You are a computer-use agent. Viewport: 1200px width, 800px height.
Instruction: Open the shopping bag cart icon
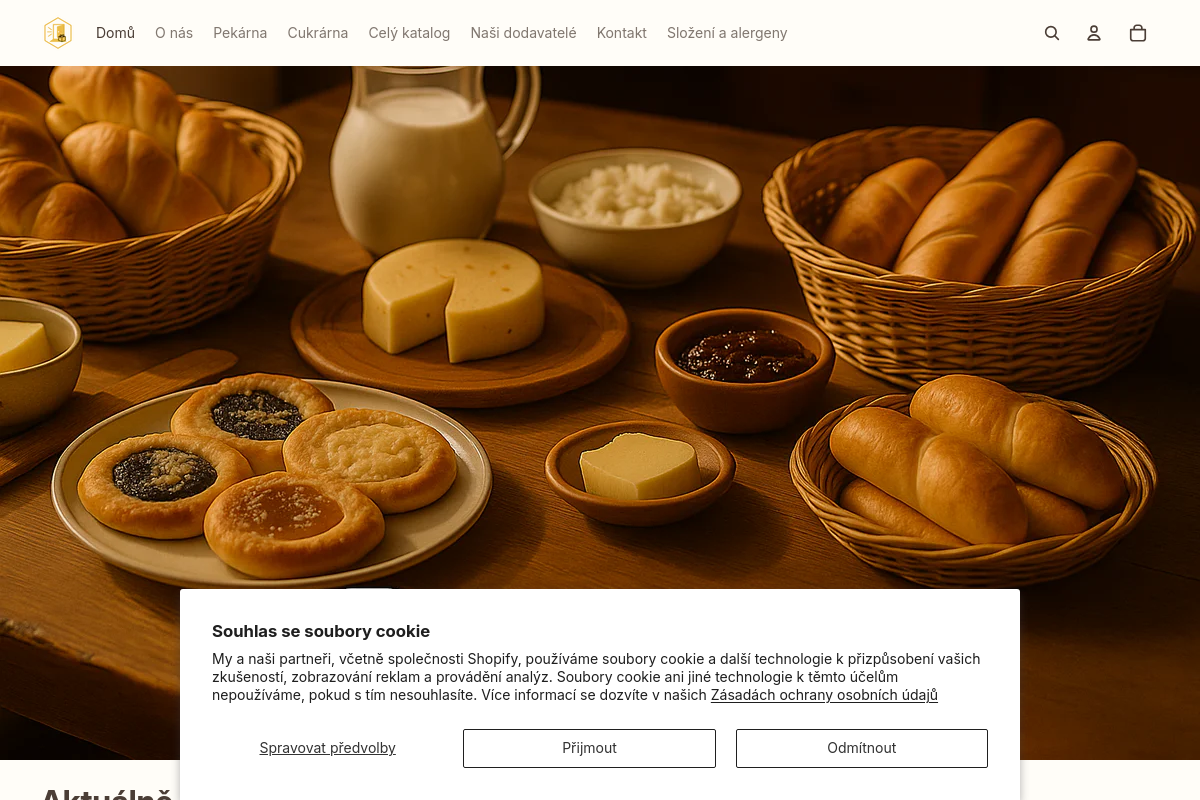click(1138, 33)
